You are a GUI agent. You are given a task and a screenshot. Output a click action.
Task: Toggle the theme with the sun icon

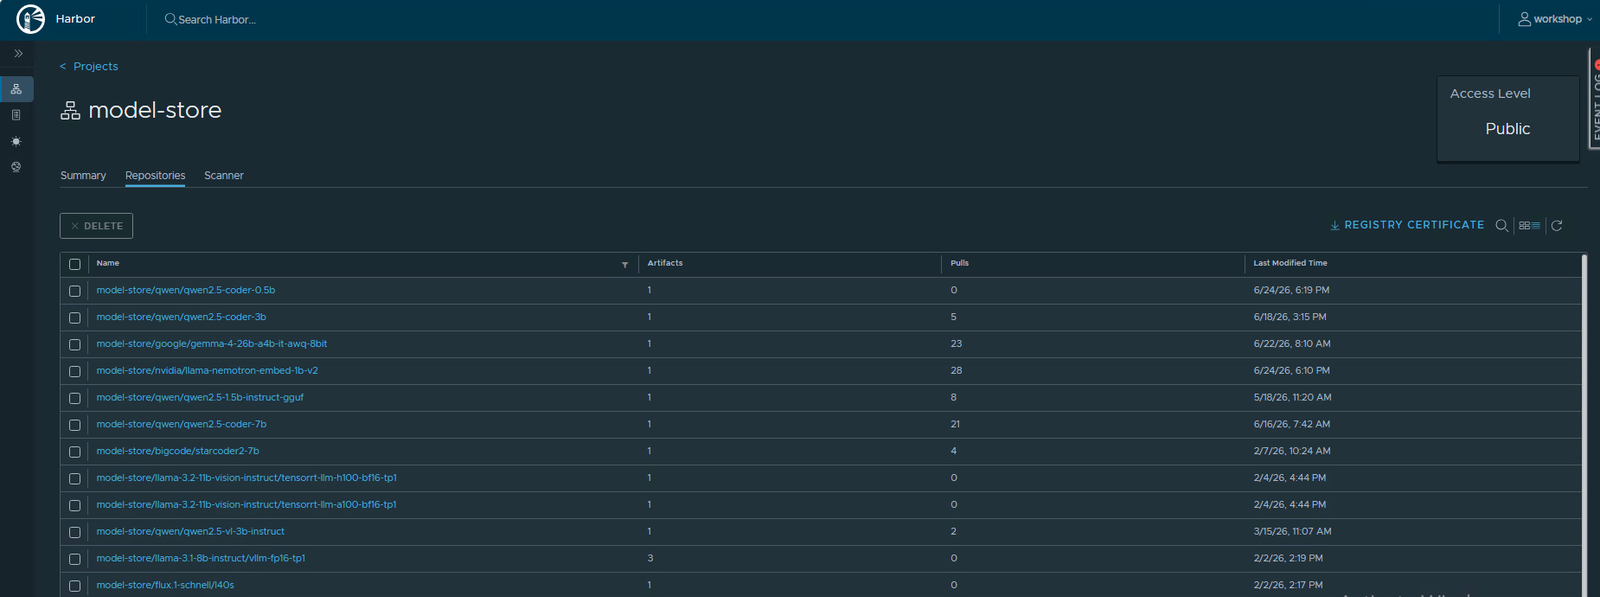tap(16, 141)
